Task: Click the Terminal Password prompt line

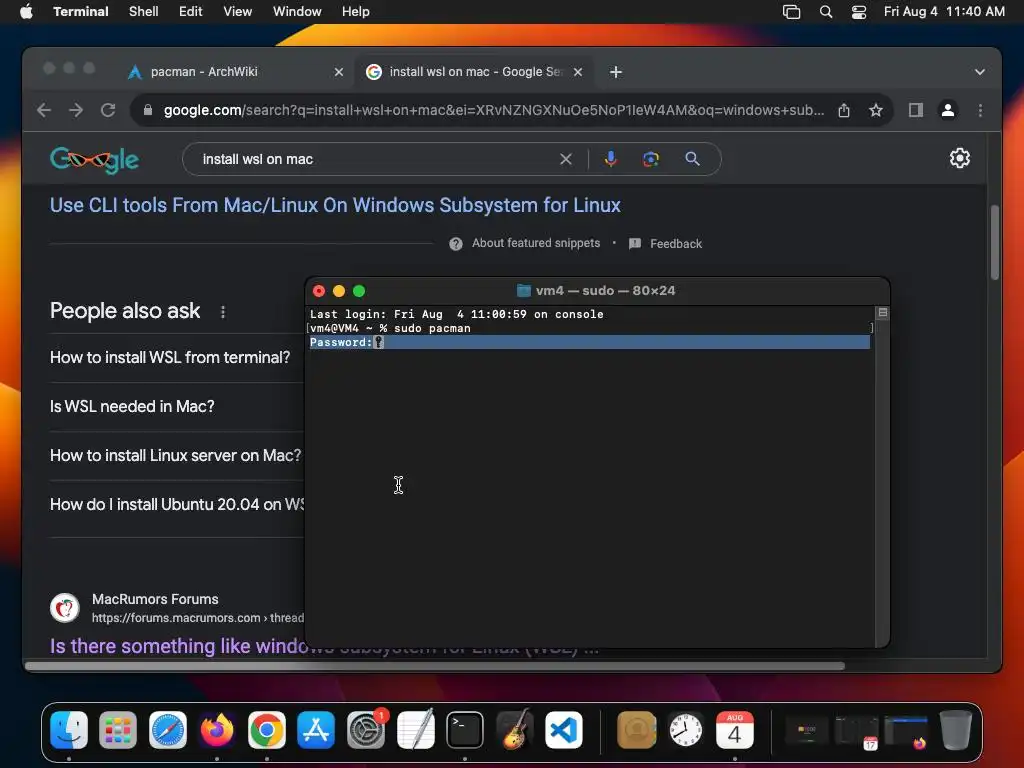Action: click(589, 342)
